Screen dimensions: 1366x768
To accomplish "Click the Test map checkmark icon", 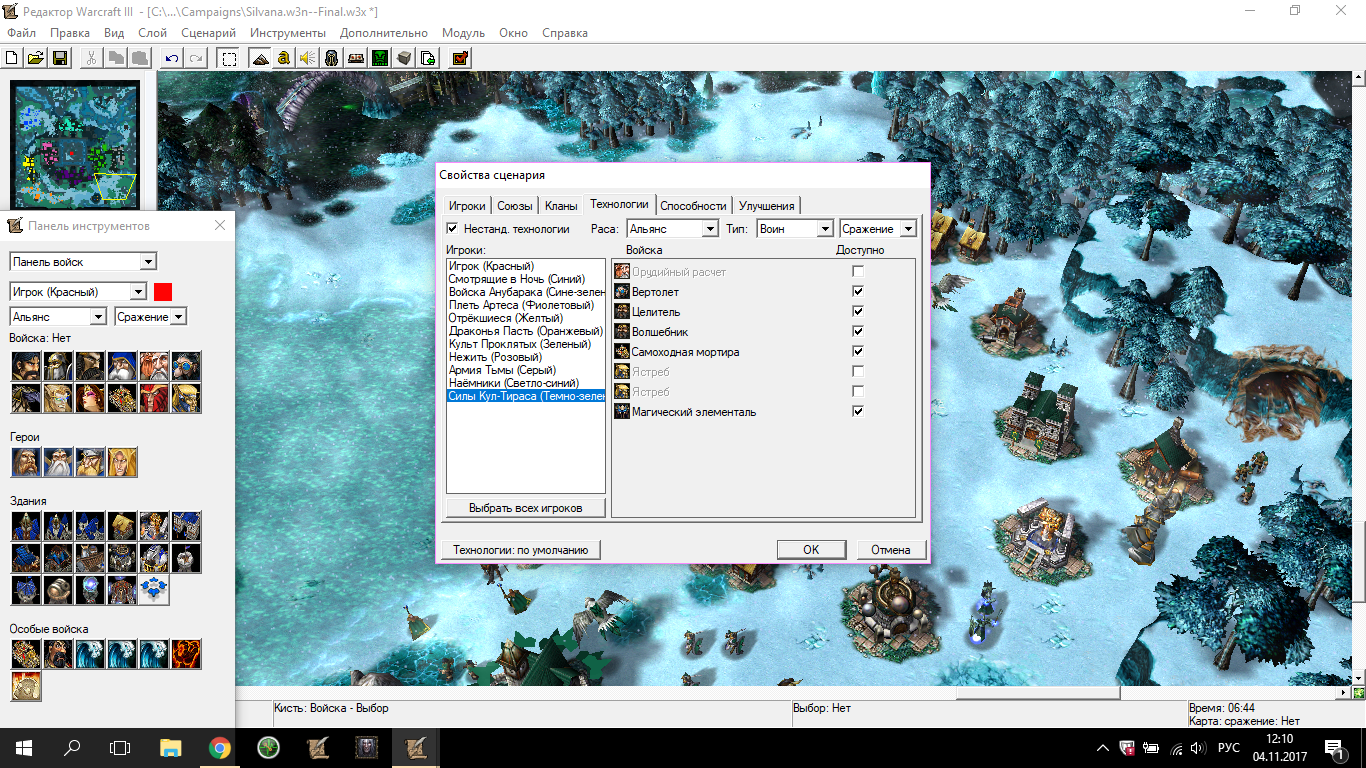I will pos(460,58).
